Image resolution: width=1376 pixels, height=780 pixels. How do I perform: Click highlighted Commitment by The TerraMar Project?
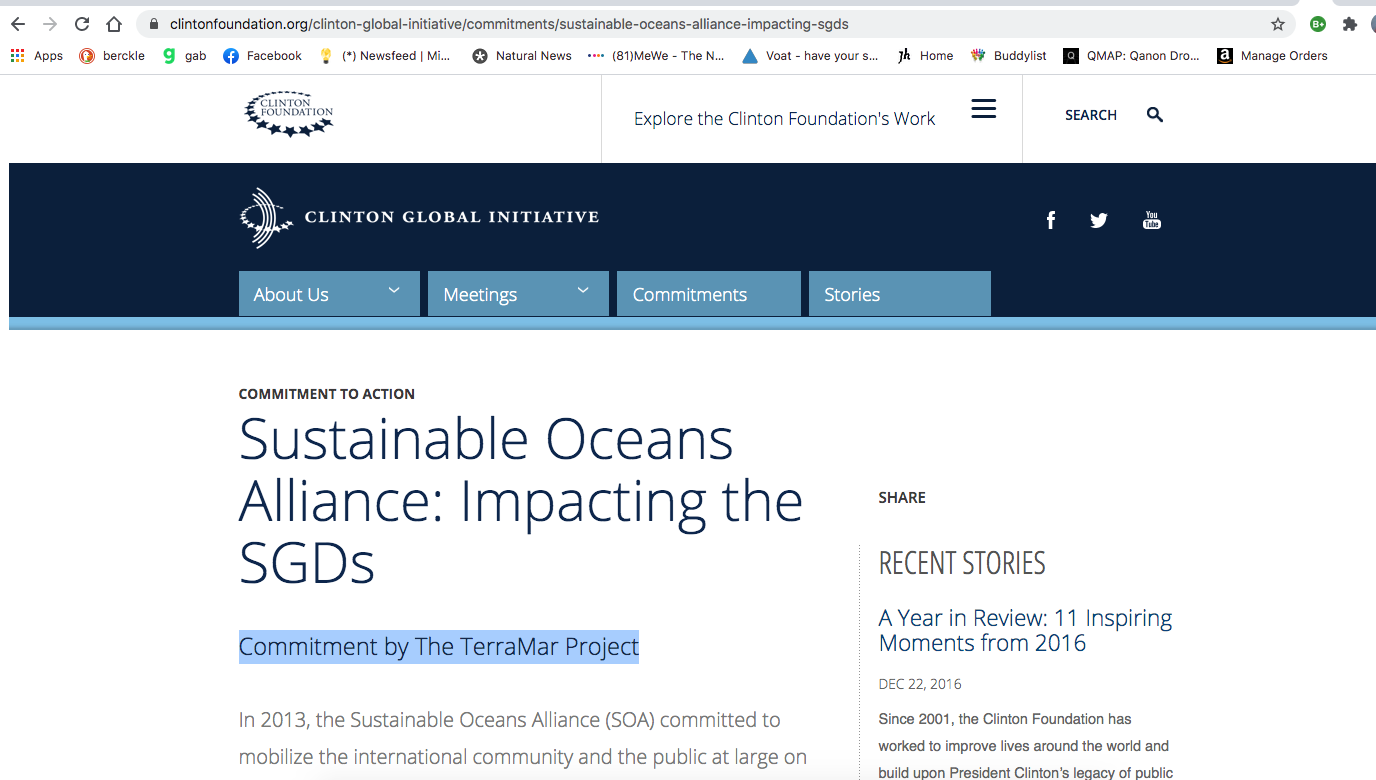click(439, 647)
